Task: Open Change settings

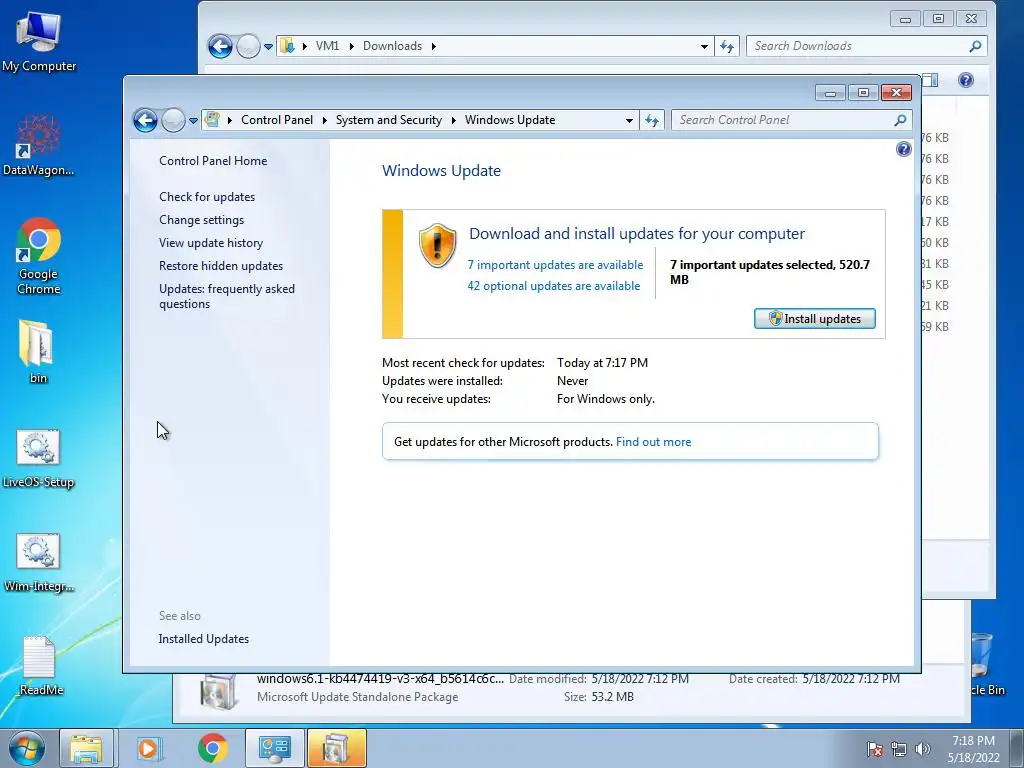Action: click(x=201, y=220)
